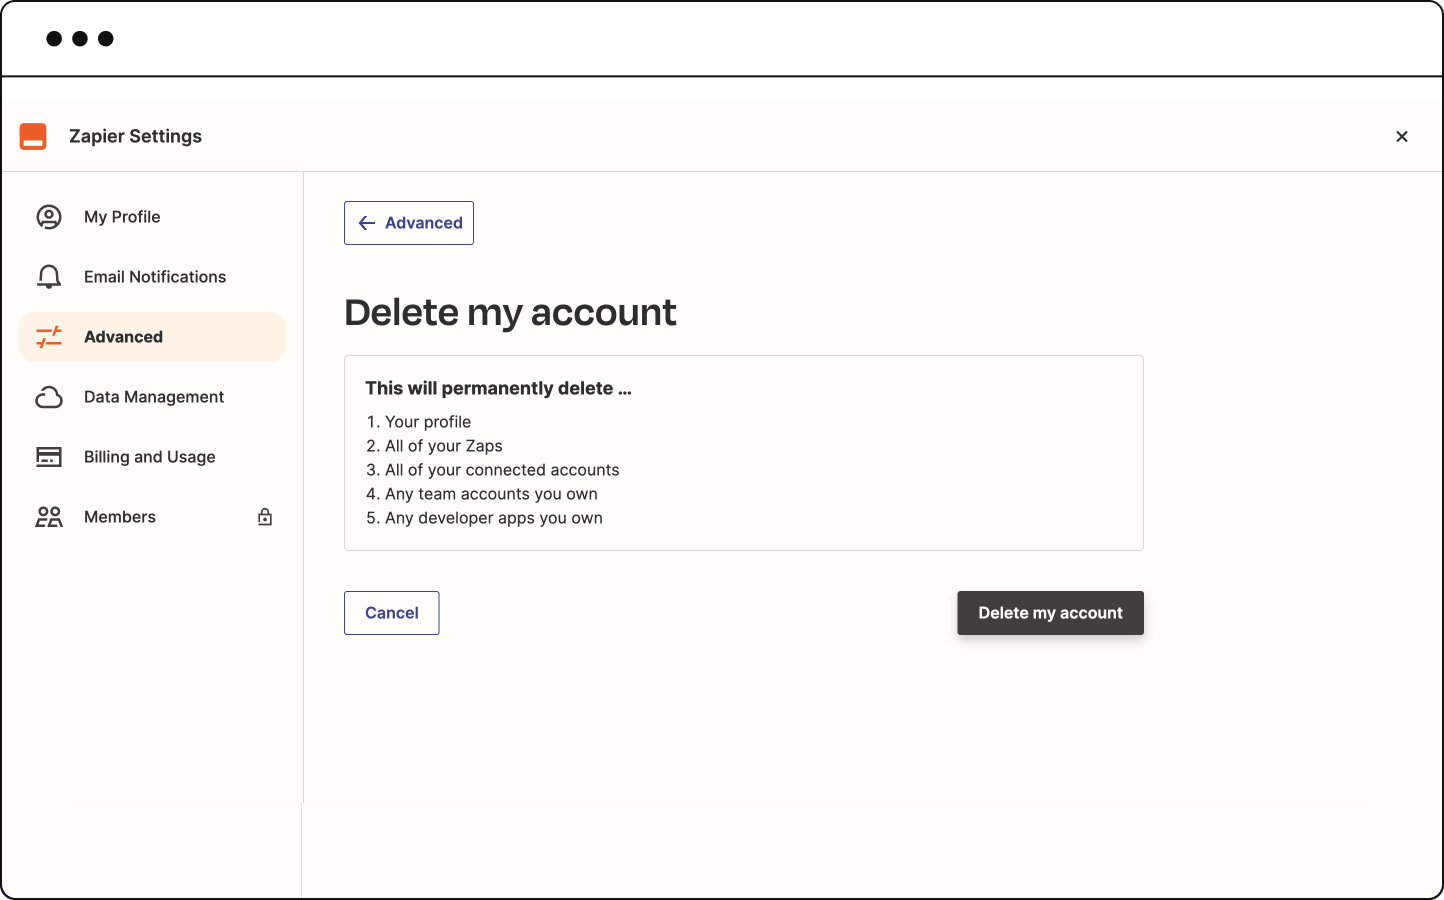This screenshot has height=900, width=1444.
Task: Click the list item 'All of your Zaps'
Action: pyautogui.click(x=444, y=446)
